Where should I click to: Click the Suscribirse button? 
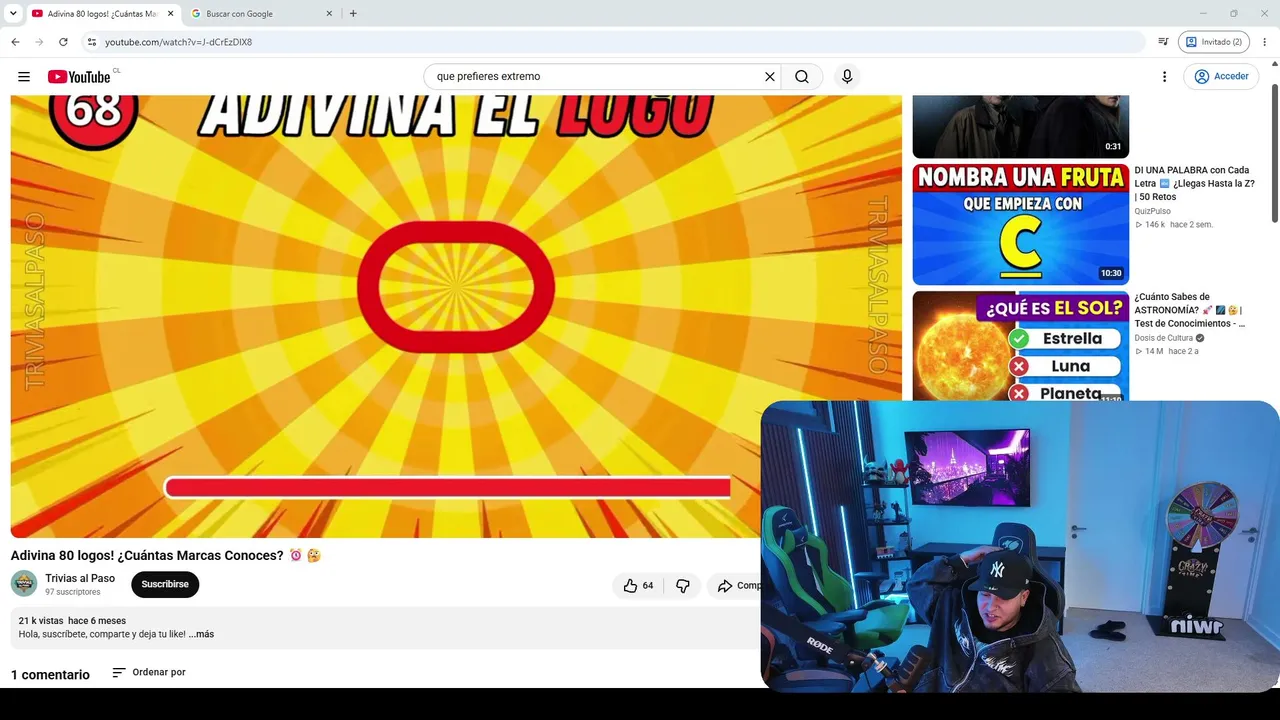(165, 585)
